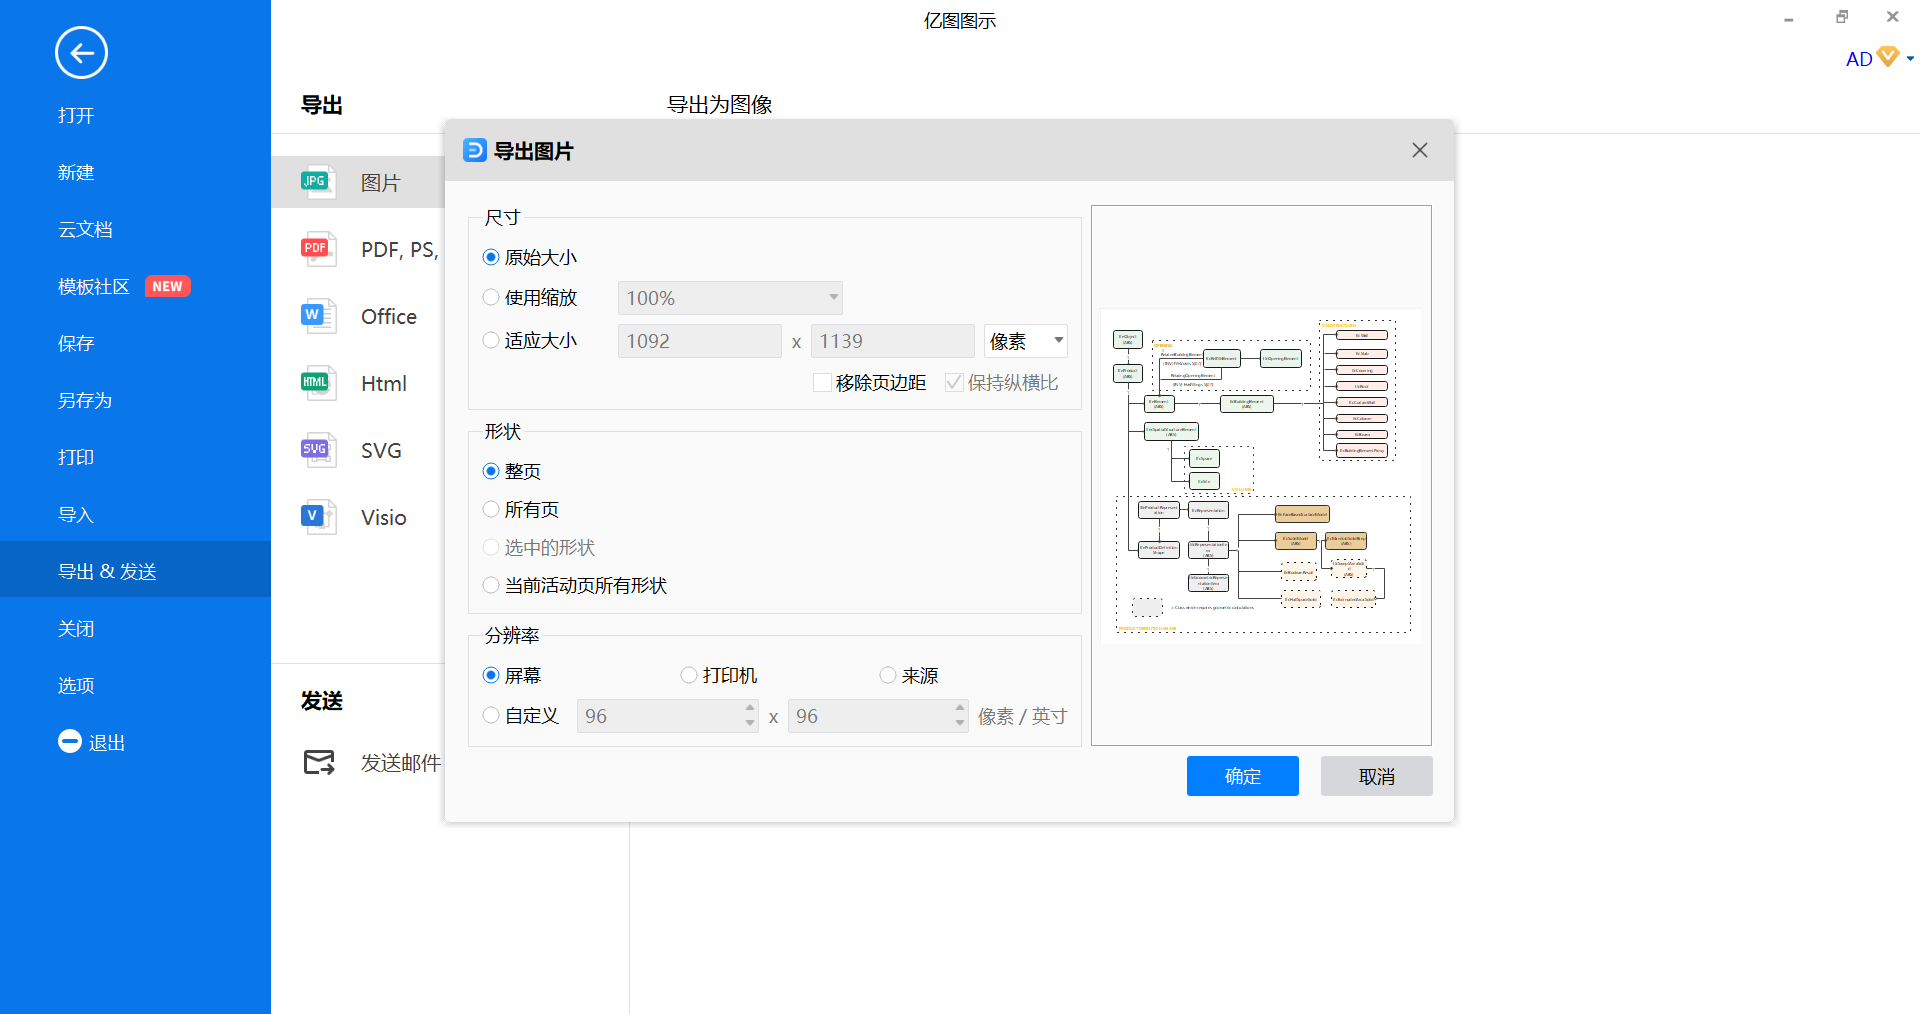The image size is (1920, 1014).
Task: Click the premium diamond icon
Action: coord(1888,57)
